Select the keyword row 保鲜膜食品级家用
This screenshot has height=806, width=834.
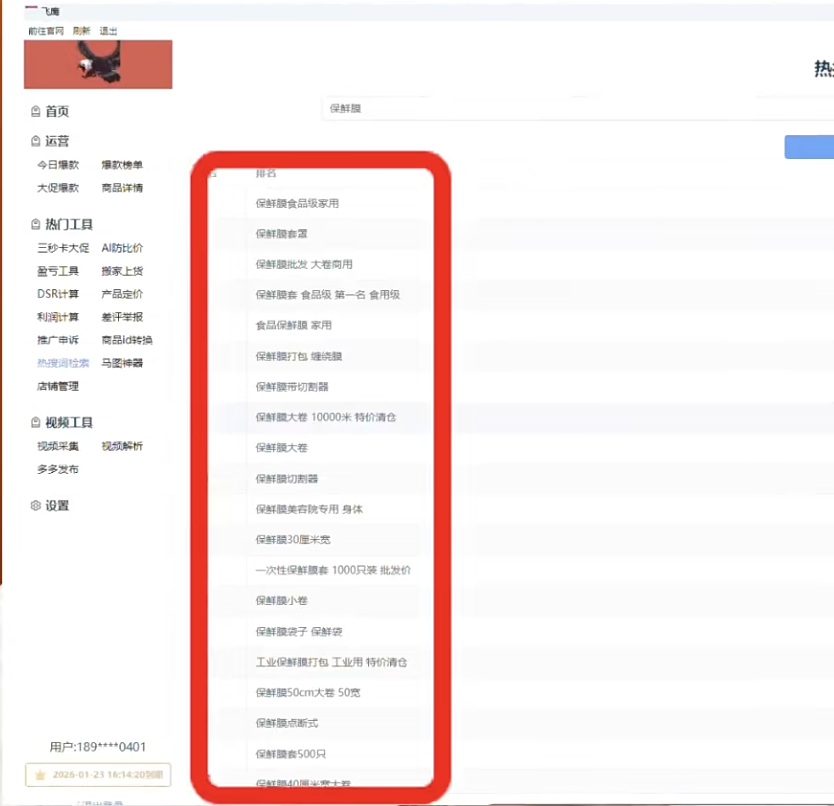[297, 203]
